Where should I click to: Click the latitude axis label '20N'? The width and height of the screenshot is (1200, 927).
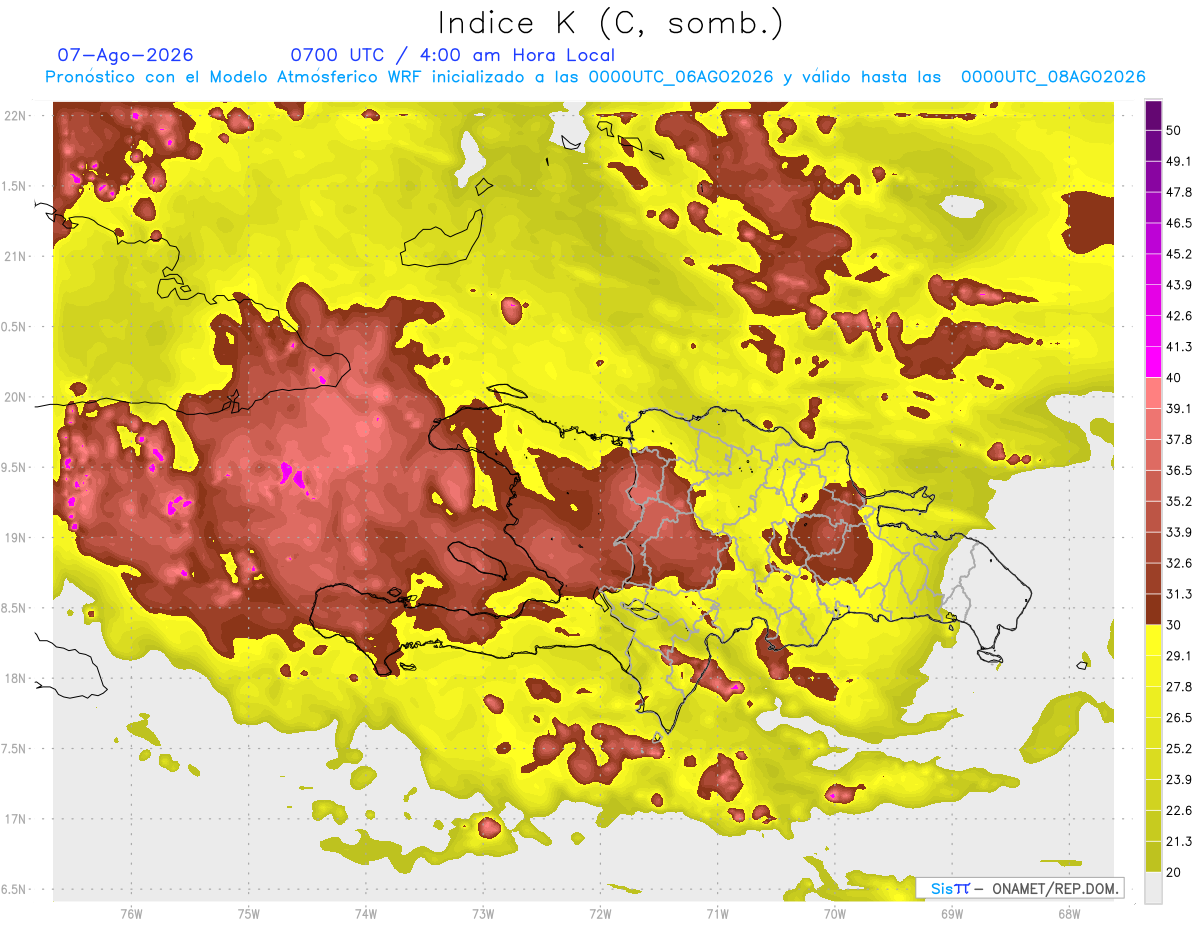click(16, 397)
